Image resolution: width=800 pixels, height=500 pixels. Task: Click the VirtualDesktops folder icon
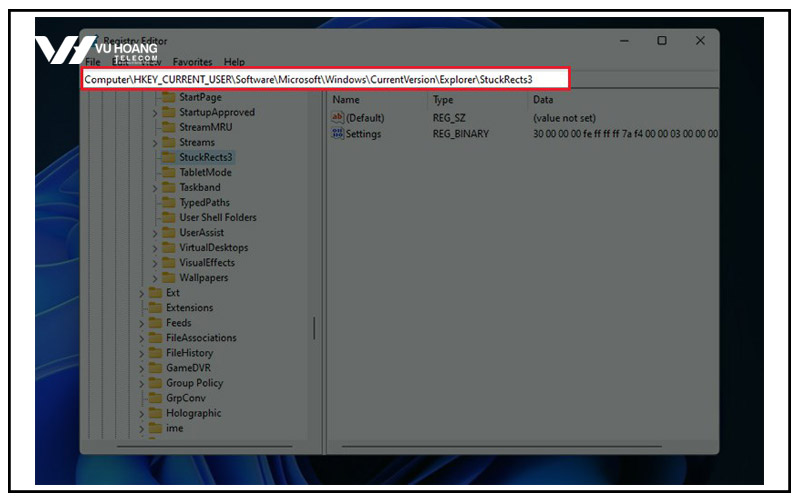click(x=168, y=247)
